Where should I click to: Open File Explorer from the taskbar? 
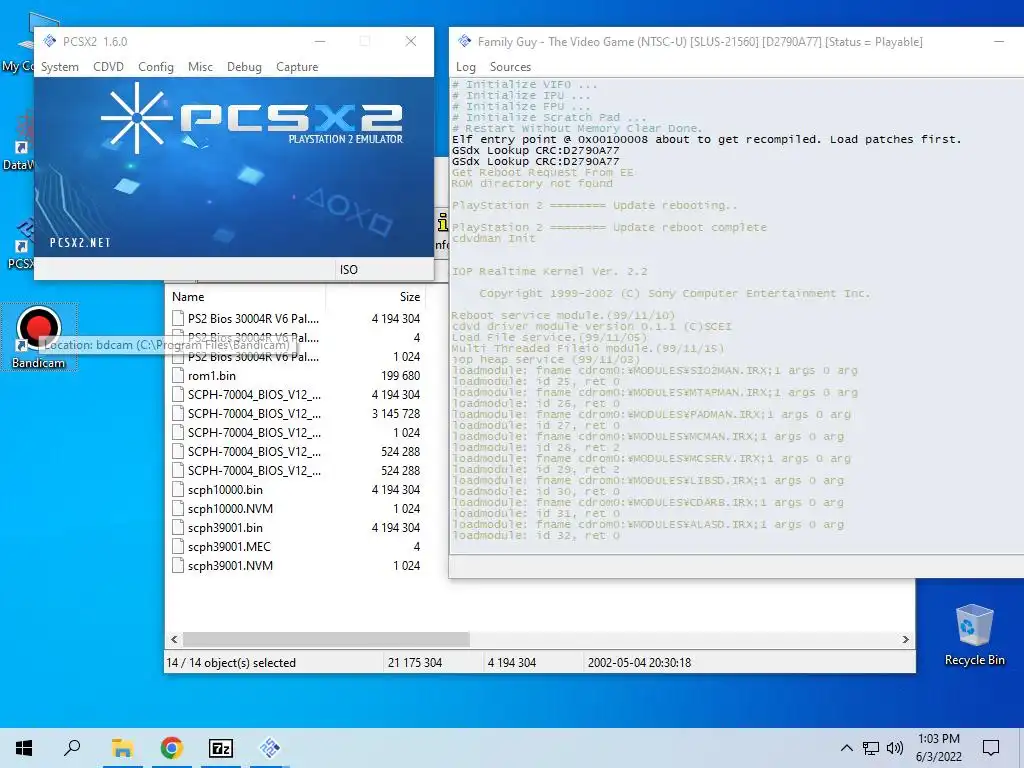pyautogui.click(x=122, y=748)
